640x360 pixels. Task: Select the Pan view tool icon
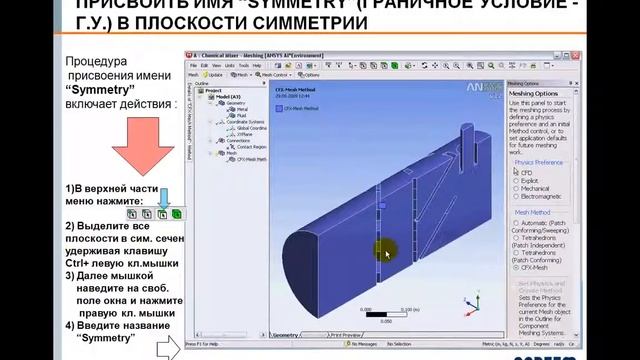(x=435, y=65)
